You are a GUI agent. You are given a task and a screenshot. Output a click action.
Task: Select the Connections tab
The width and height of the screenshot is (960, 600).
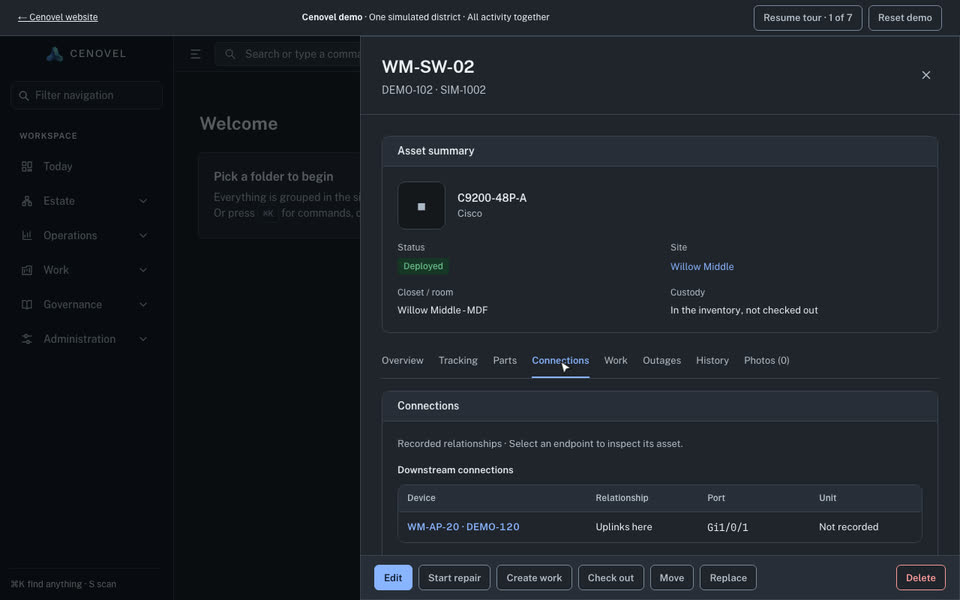point(560,361)
